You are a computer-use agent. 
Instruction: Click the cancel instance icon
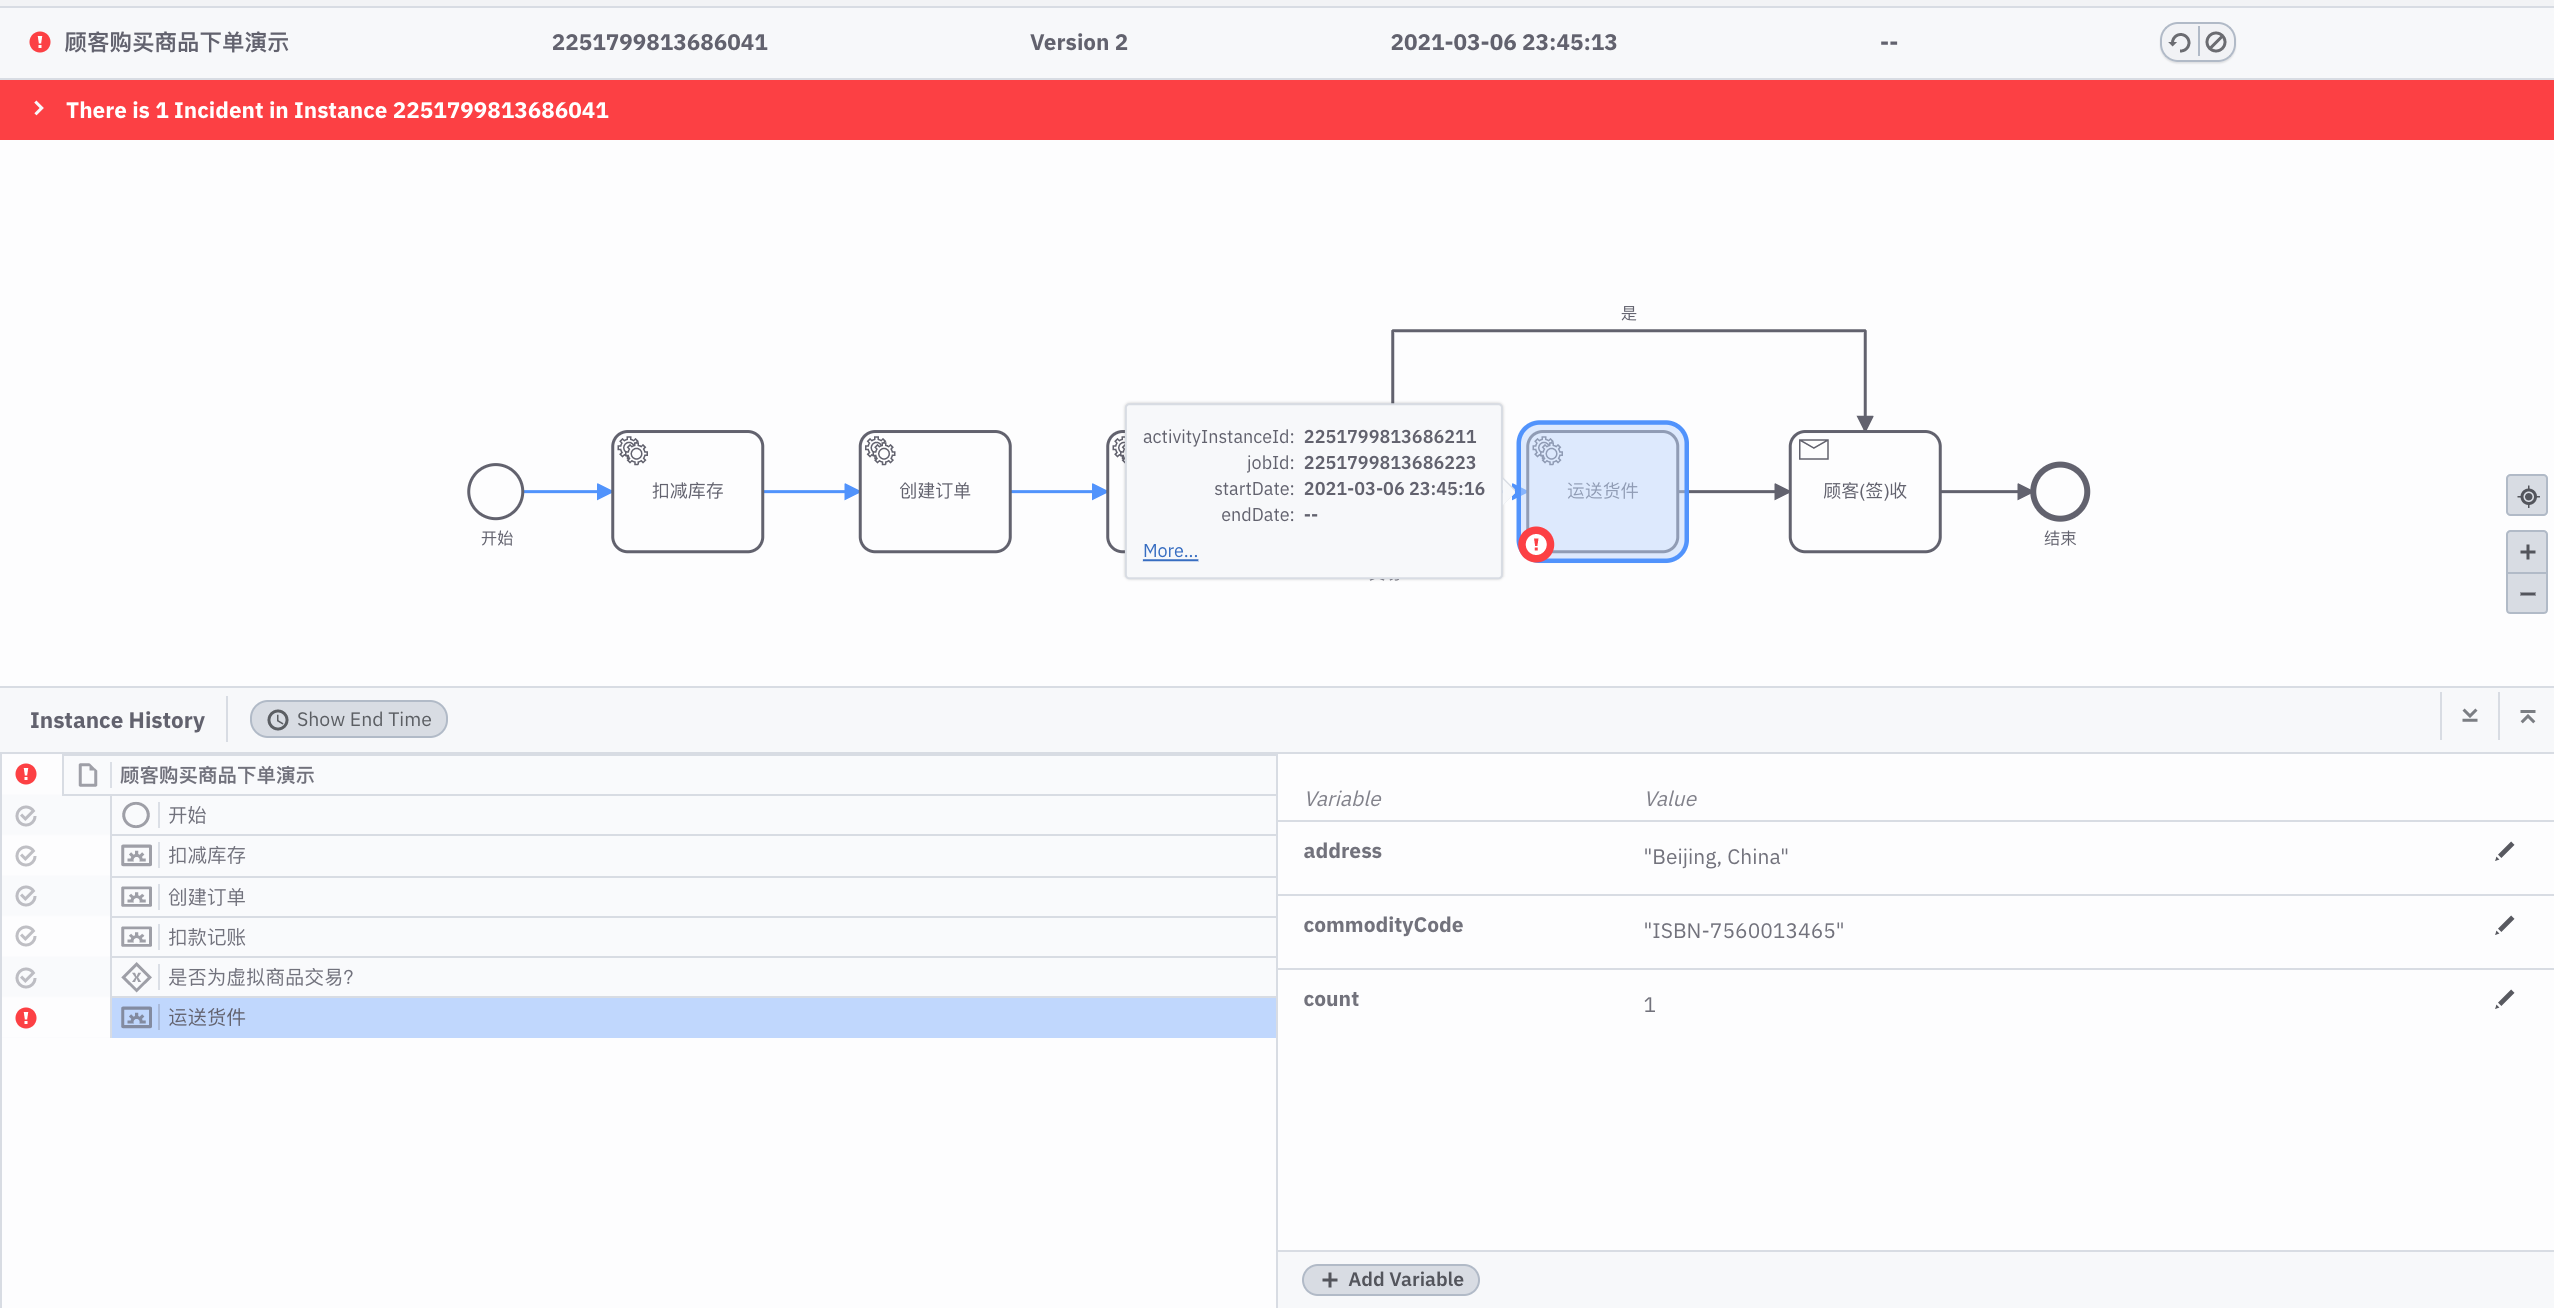pos(2216,42)
